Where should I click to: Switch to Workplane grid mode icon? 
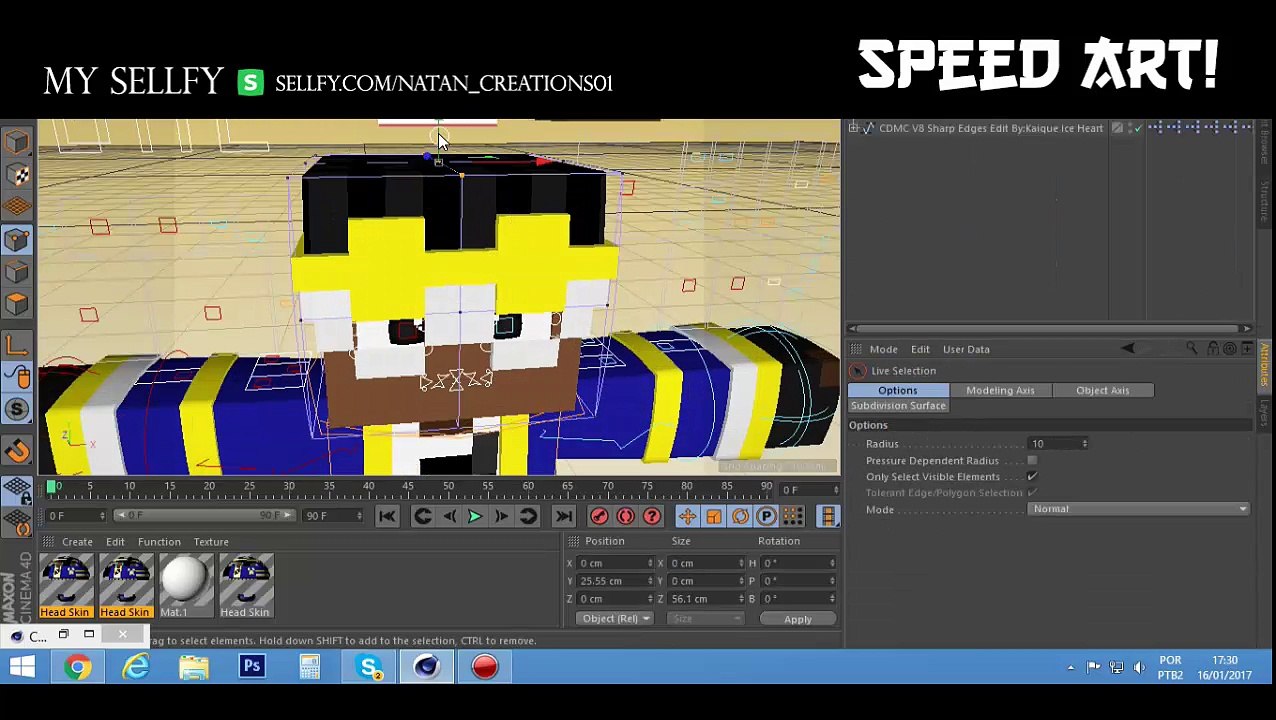(17, 207)
